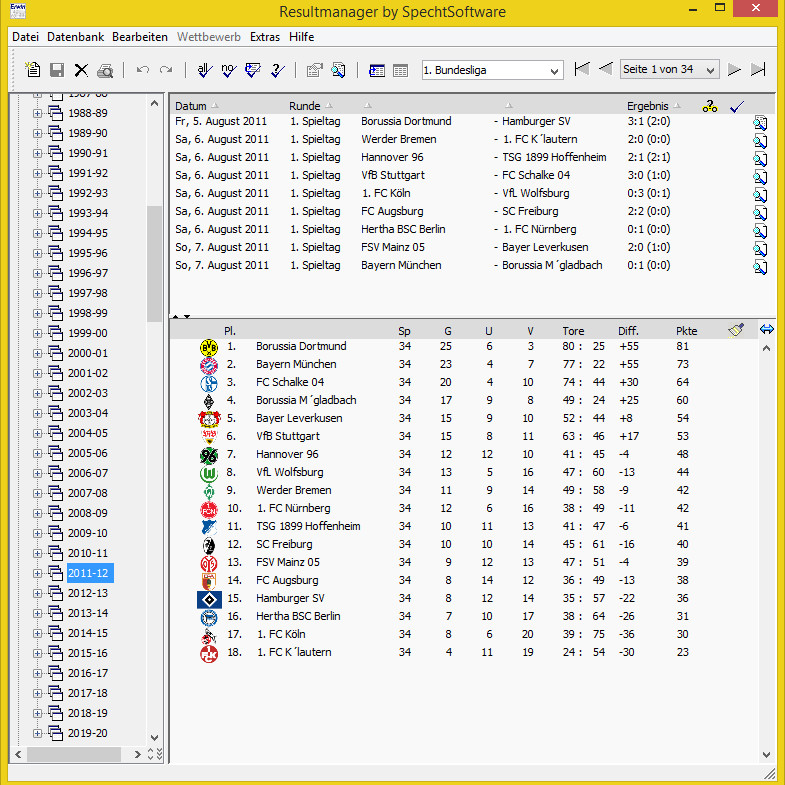Click the 'no' checkmark icon
Screen dimensions: 785x785
pos(228,70)
